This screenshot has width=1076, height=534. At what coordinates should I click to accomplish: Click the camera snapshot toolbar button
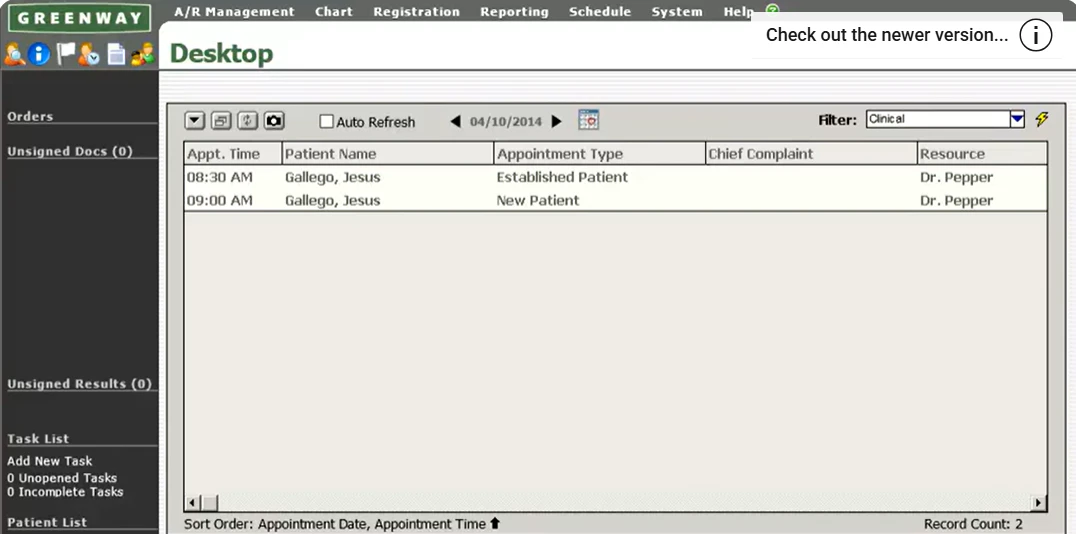274,121
